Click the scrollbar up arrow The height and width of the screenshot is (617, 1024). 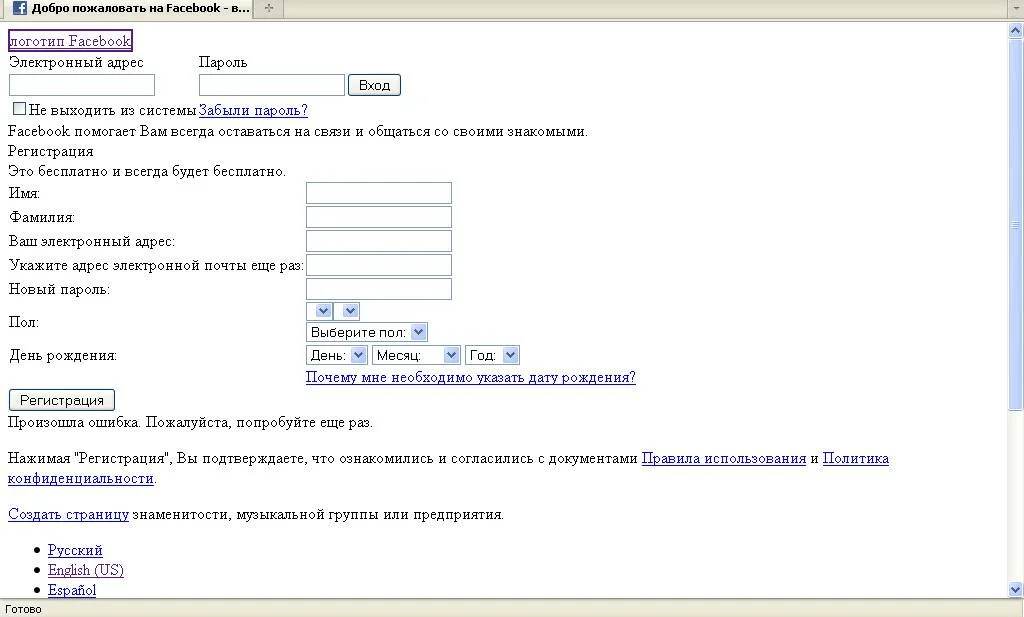coord(1016,29)
